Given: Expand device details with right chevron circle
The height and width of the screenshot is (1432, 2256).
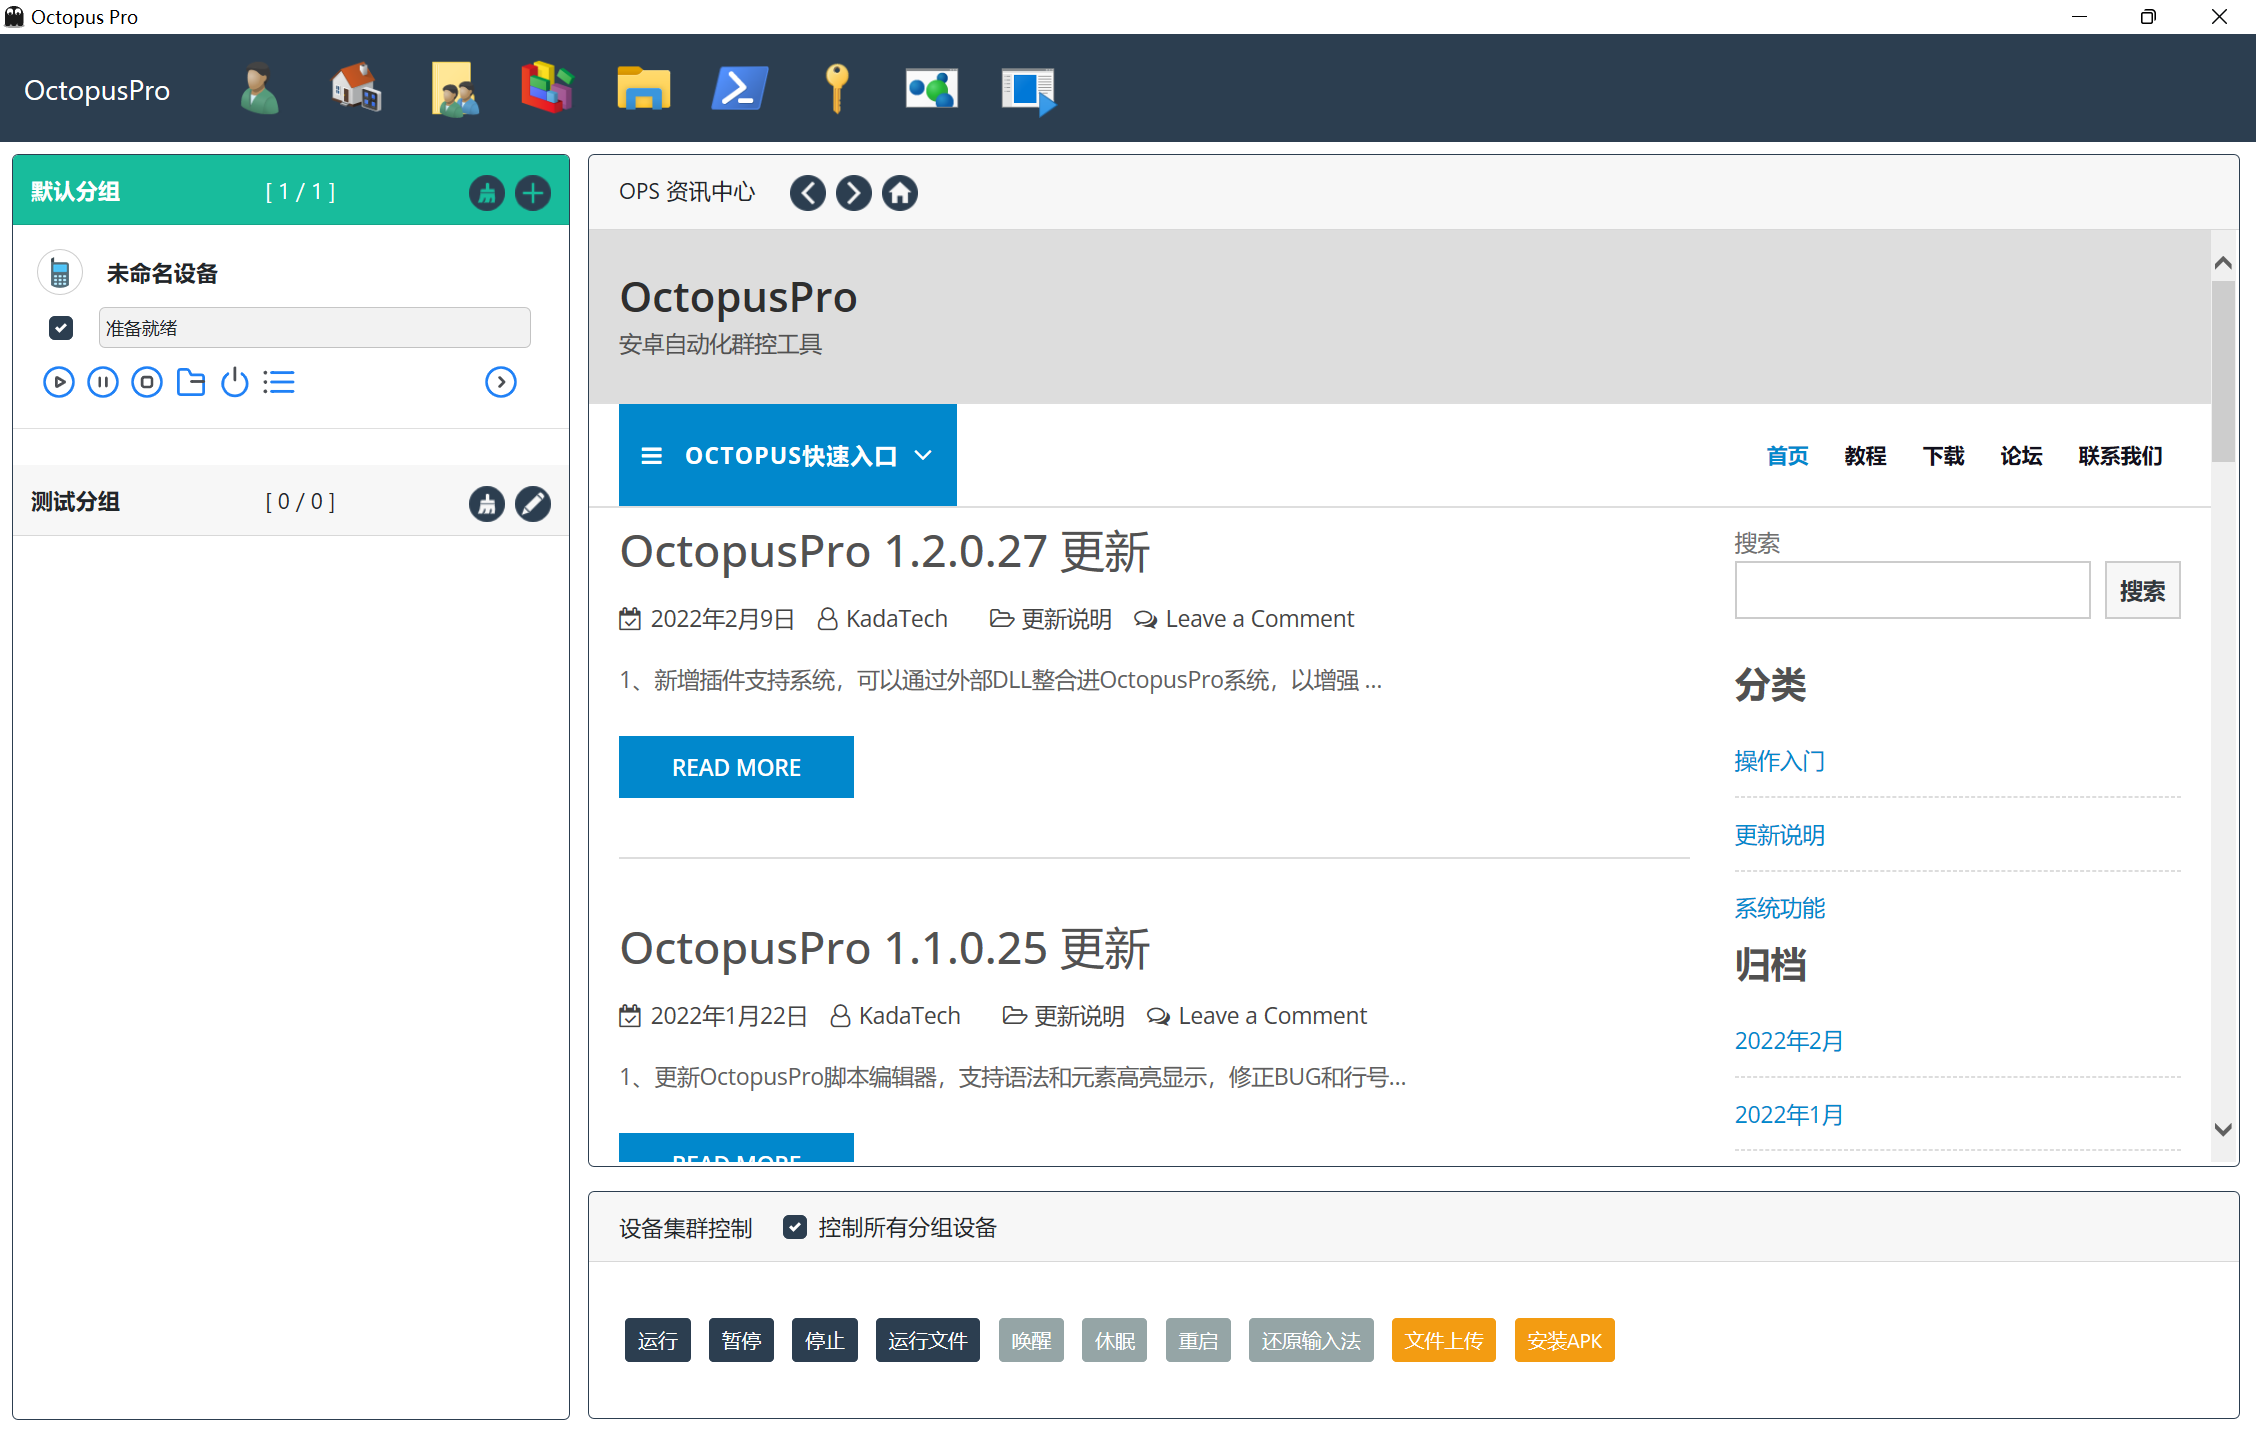Looking at the screenshot, I should (x=500, y=382).
